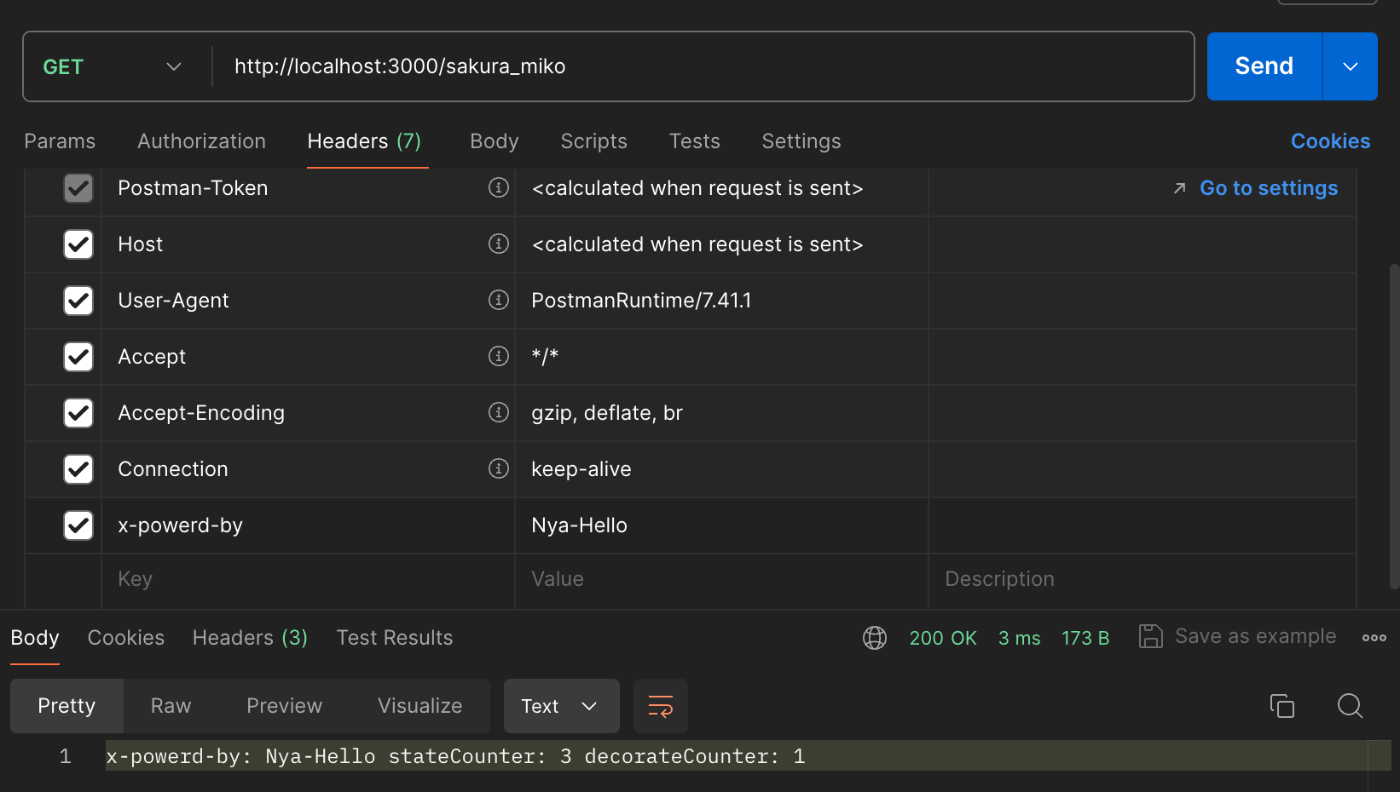Open the Settings tab
1400x792 pixels.
(801, 141)
